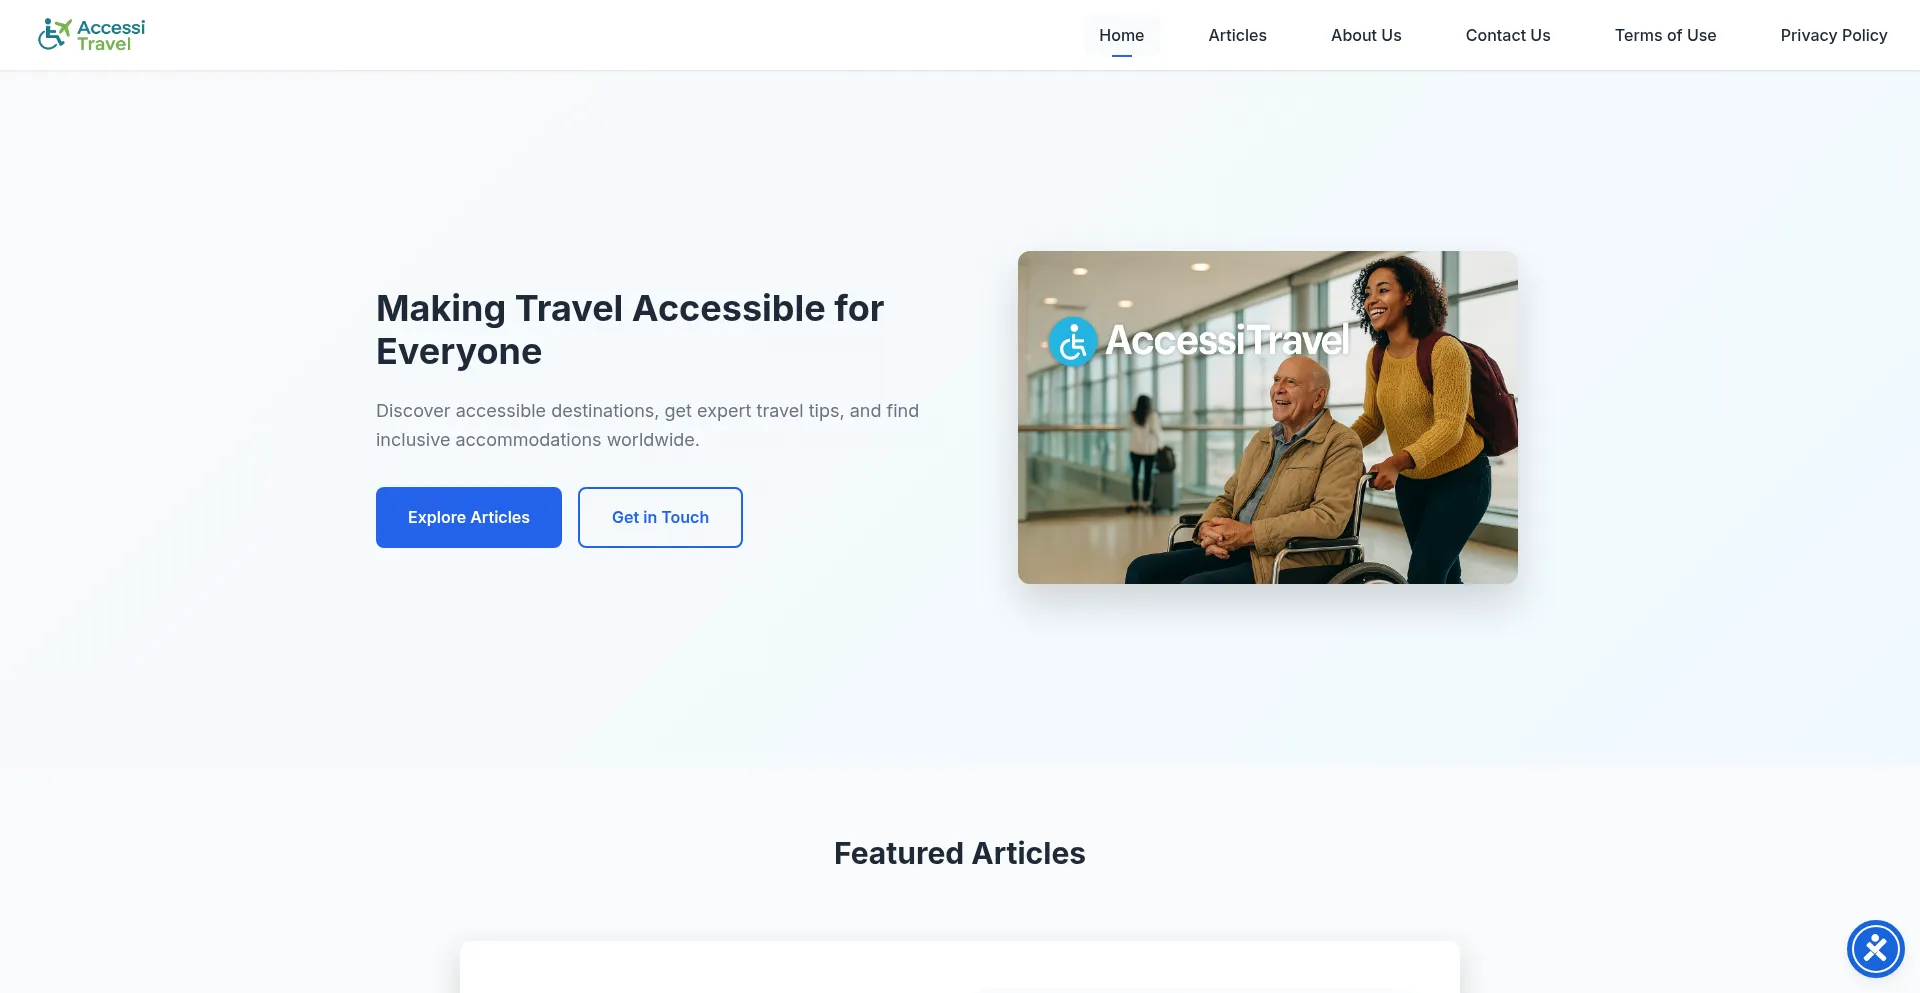View the Terms of Use
1920x993 pixels.
(1665, 35)
